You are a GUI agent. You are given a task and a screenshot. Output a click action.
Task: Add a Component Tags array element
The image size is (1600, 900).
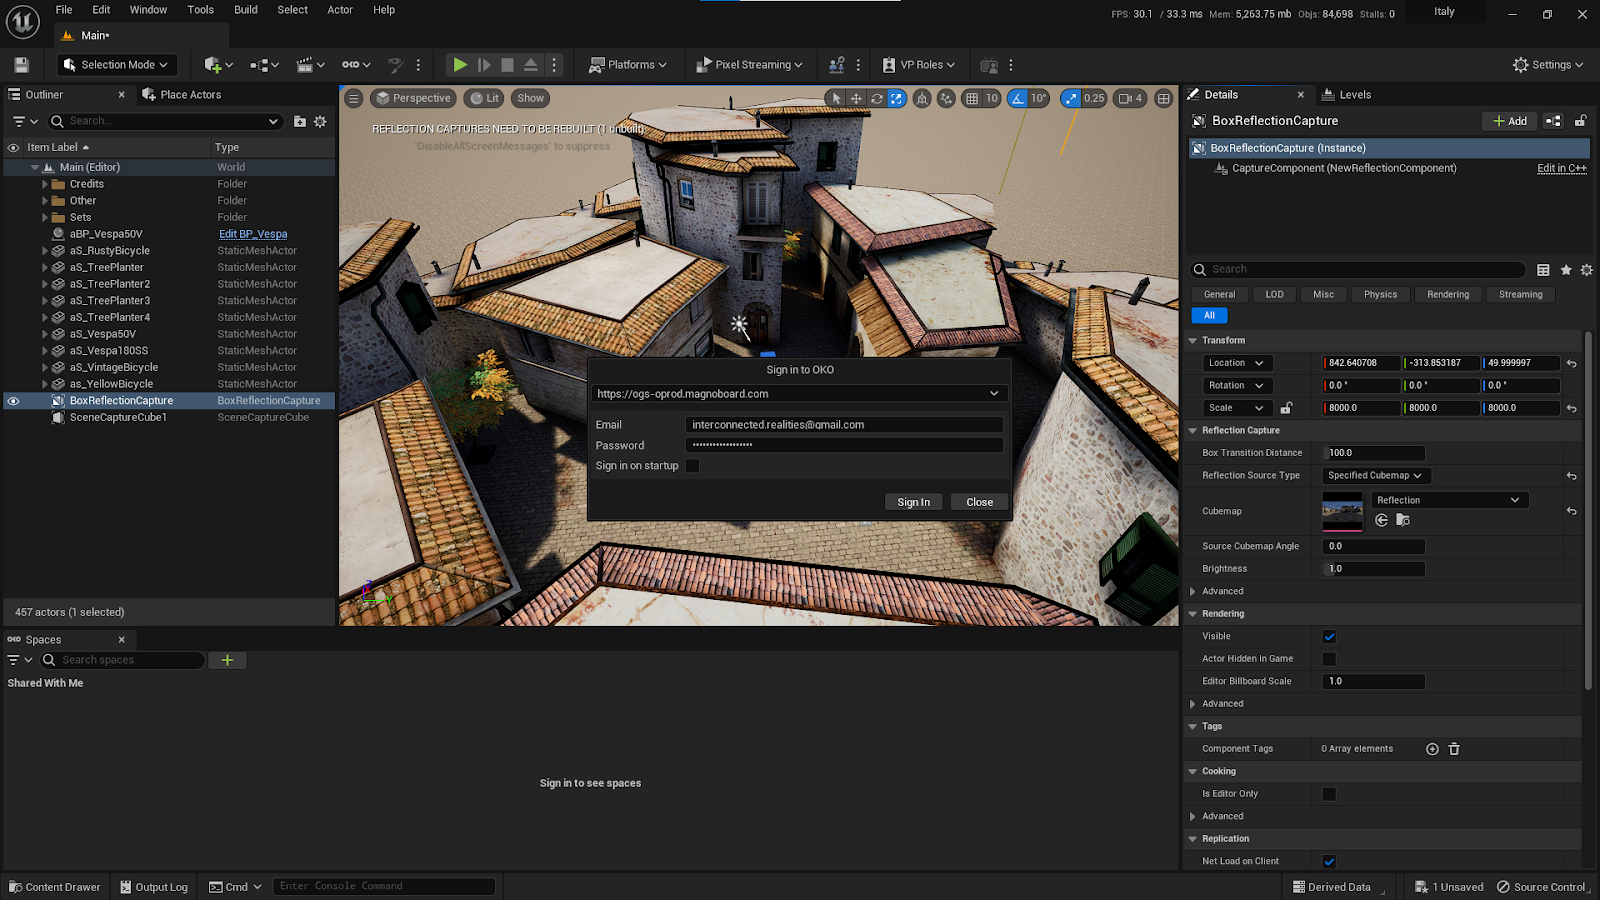pyautogui.click(x=1432, y=749)
